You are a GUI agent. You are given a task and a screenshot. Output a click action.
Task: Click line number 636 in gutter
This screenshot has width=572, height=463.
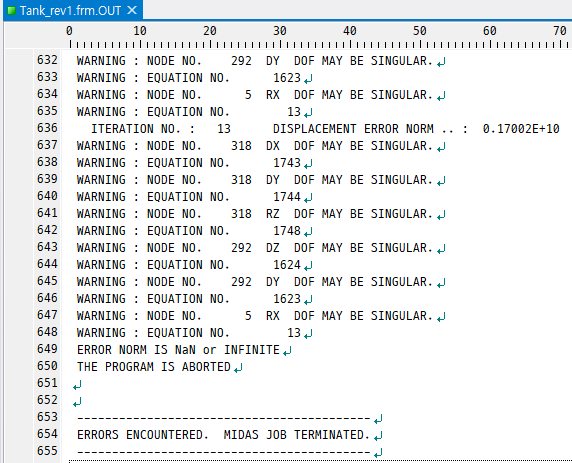[x=47, y=128]
